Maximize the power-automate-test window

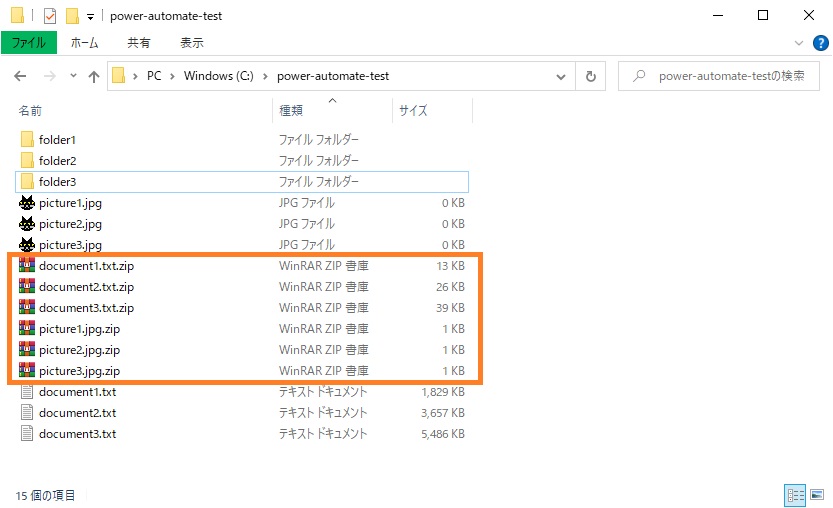[x=763, y=15]
